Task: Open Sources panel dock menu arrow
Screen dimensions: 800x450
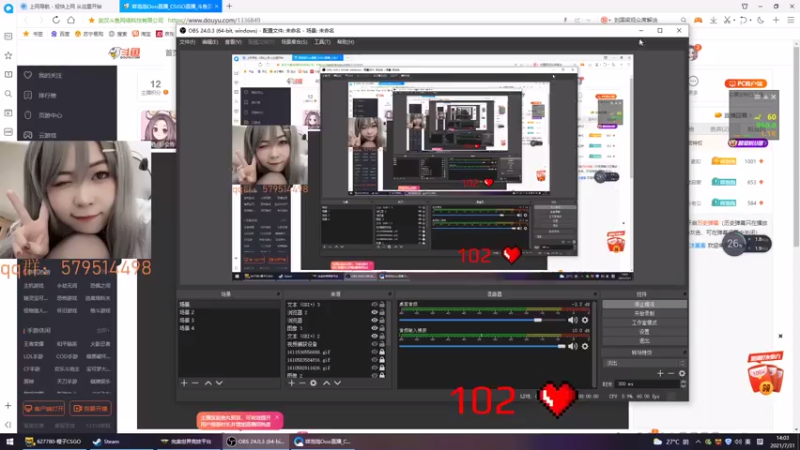Action: pyautogui.click(x=390, y=294)
